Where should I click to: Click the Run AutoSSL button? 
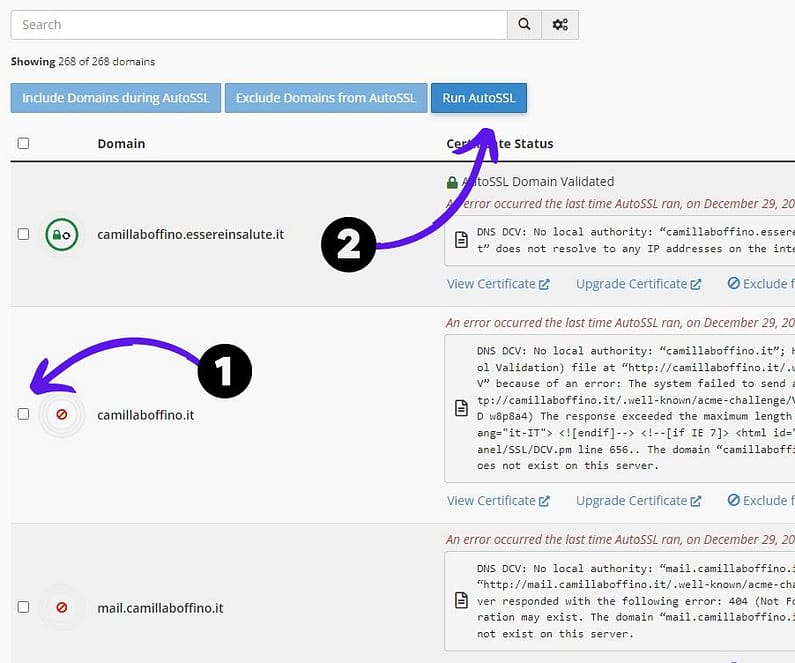479,98
